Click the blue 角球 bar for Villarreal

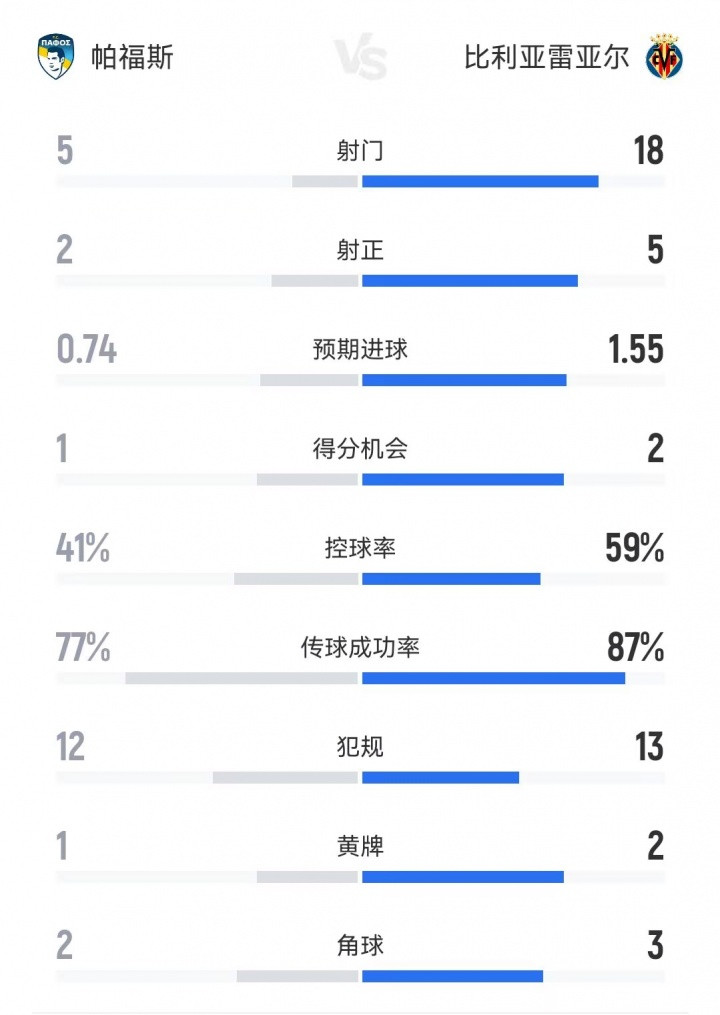point(452,976)
